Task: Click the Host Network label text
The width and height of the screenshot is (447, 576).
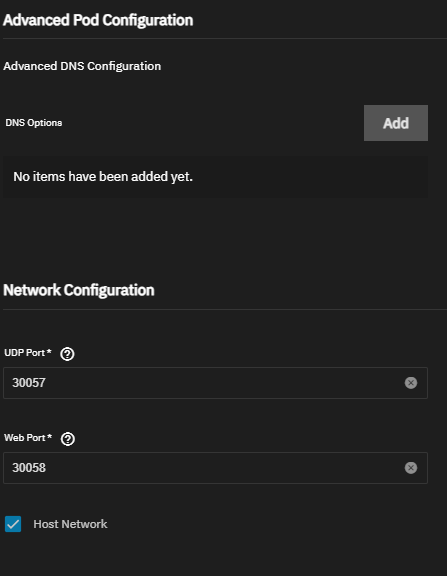Action: point(70,524)
